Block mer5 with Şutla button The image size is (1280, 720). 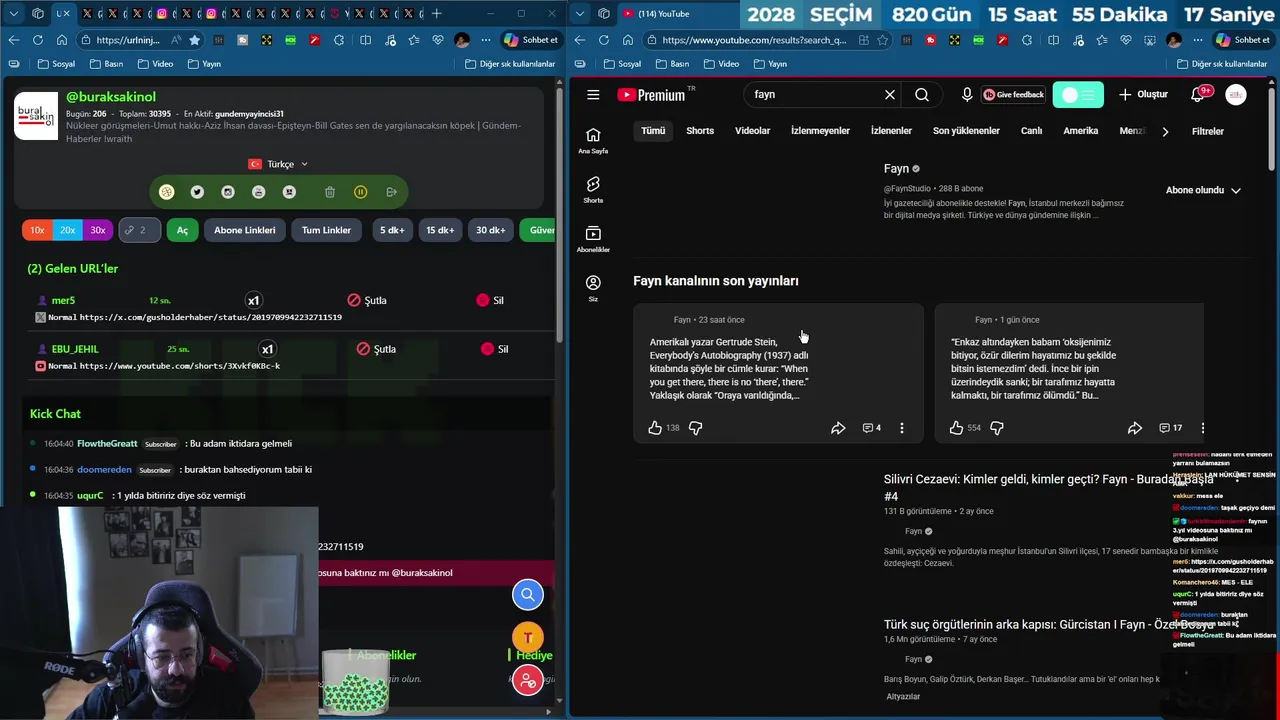pyautogui.click(x=367, y=300)
